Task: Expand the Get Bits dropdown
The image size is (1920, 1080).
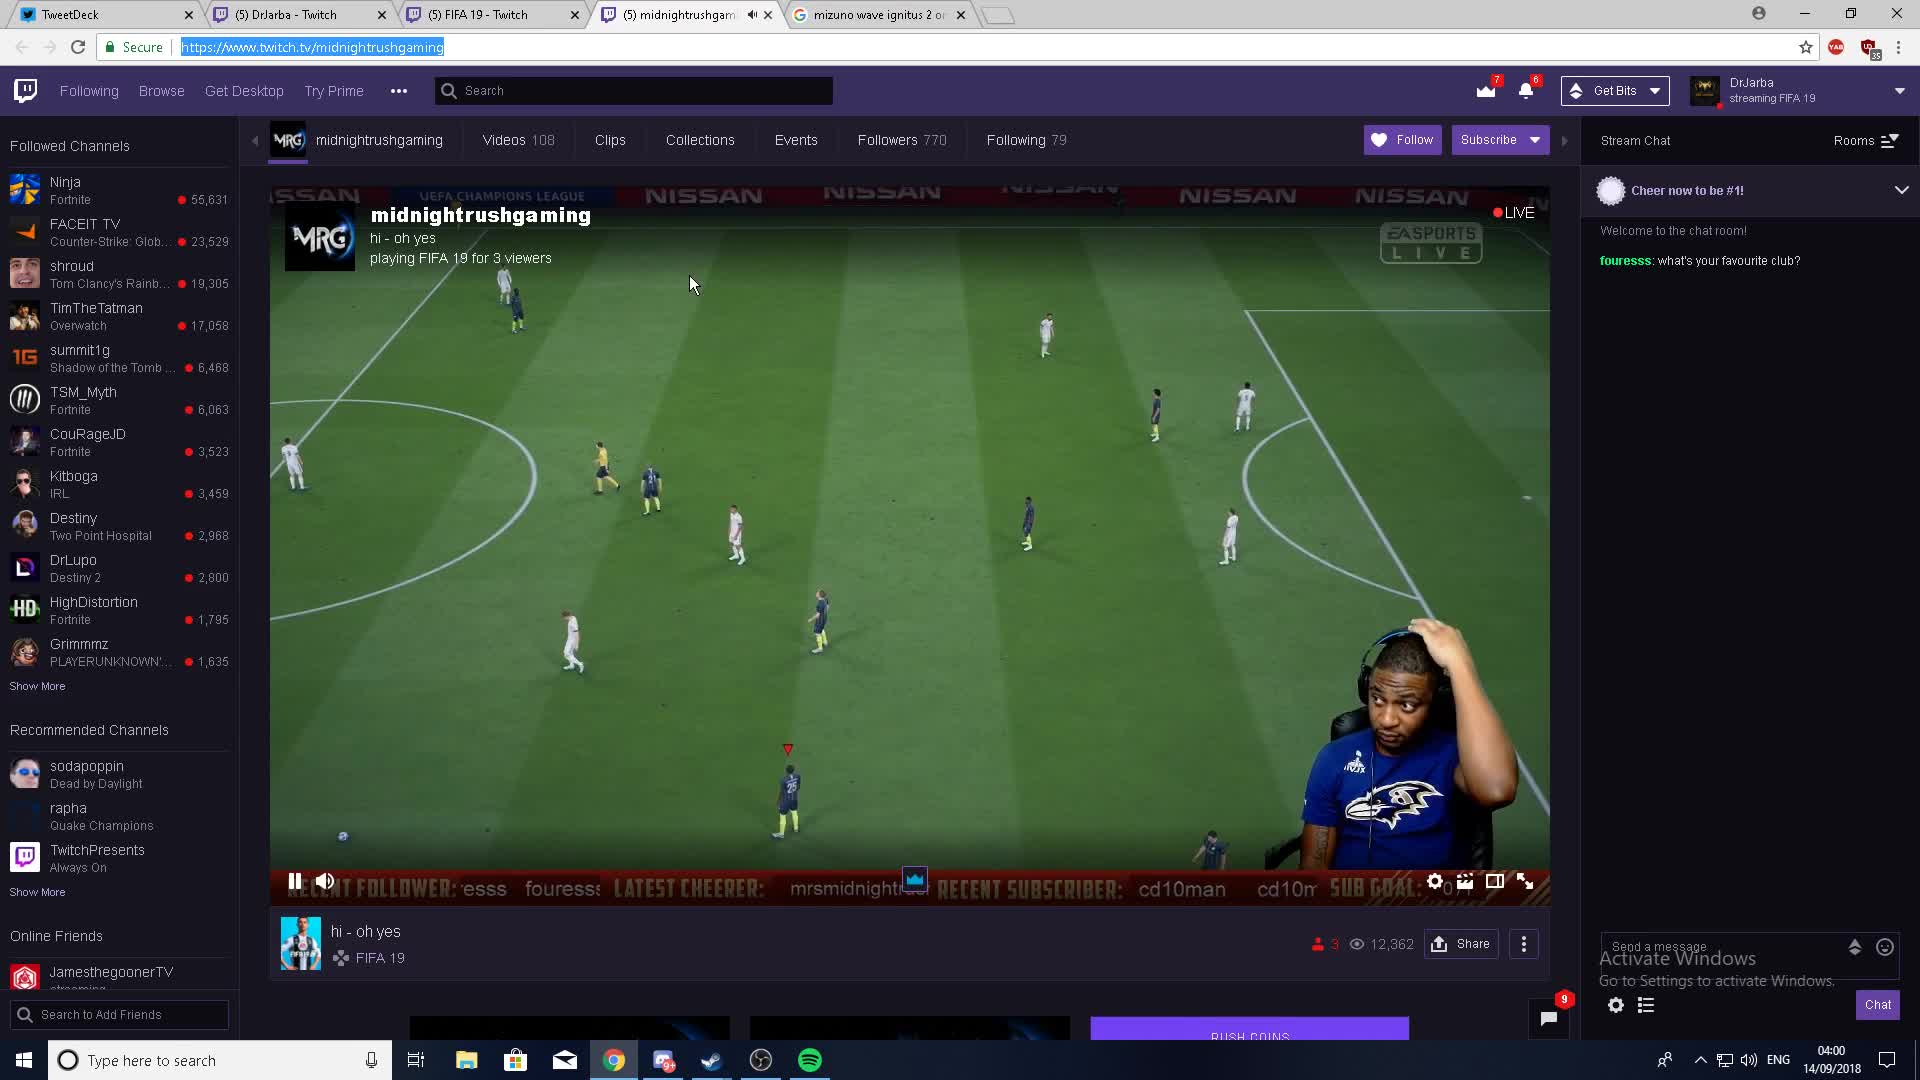Action: click(x=1655, y=91)
